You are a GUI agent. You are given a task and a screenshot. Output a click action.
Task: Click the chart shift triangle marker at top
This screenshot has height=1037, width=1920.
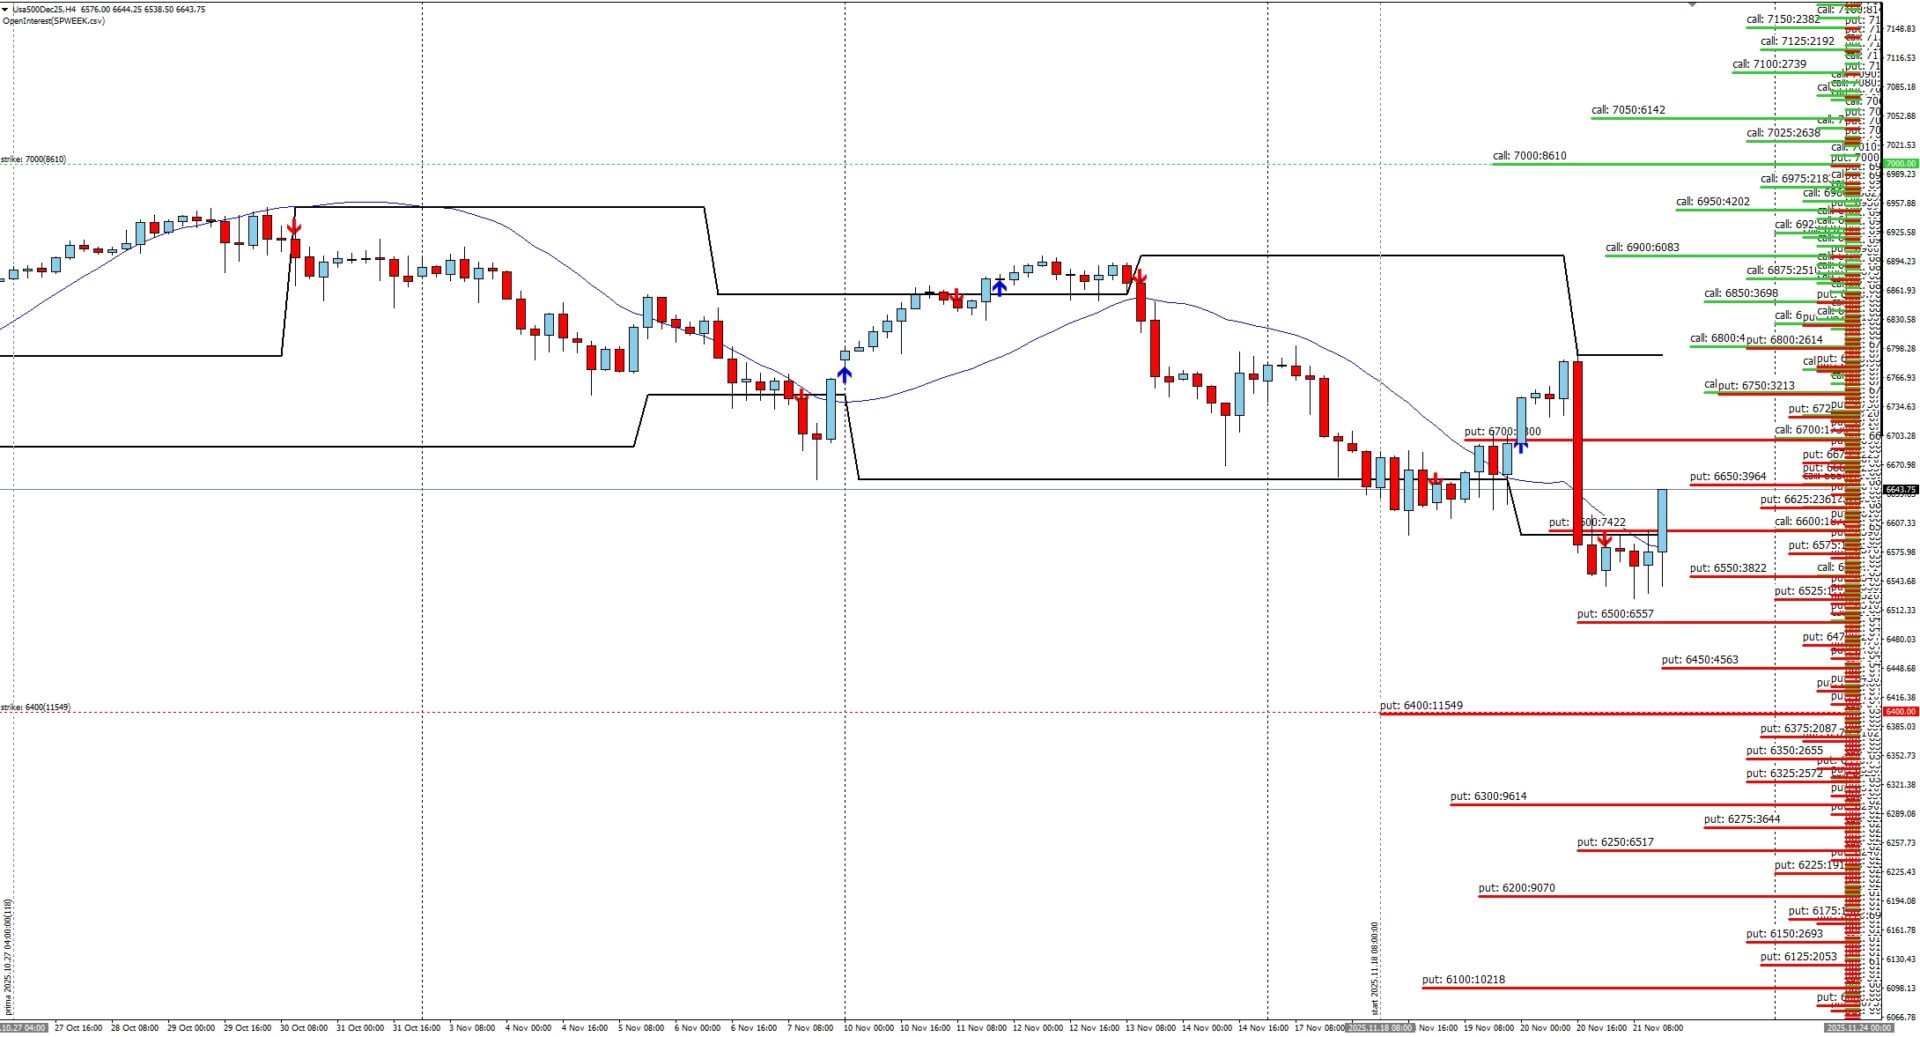(x=1692, y=5)
